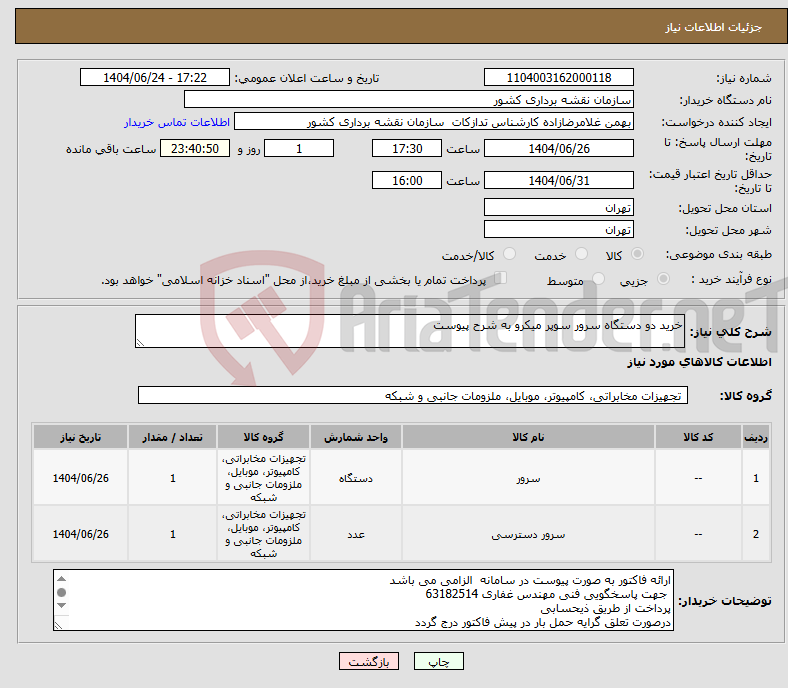The width and height of the screenshot is (788, 688).
Task: Select the کالا radio button
Action: coord(637,254)
